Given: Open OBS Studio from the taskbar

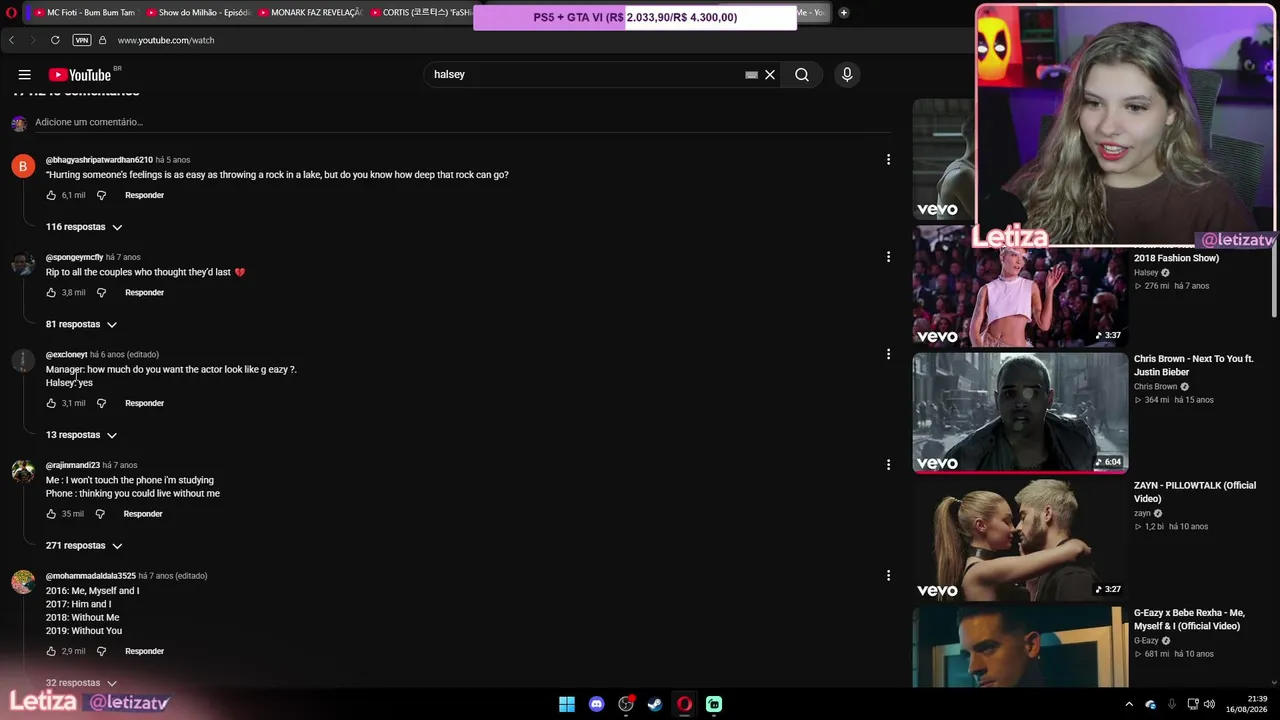Looking at the screenshot, I should [626, 704].
